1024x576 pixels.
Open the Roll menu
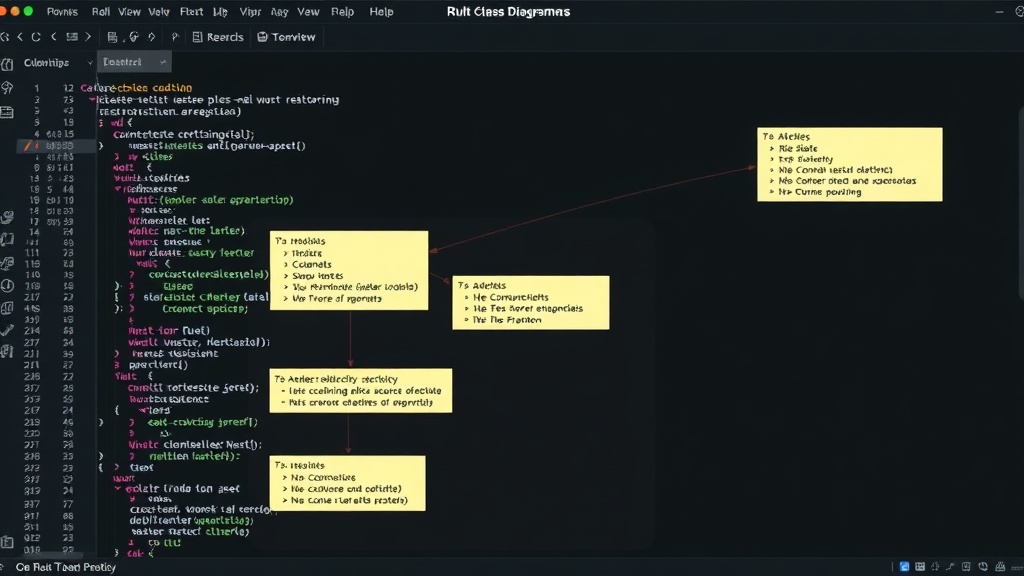tap(101, 12)
